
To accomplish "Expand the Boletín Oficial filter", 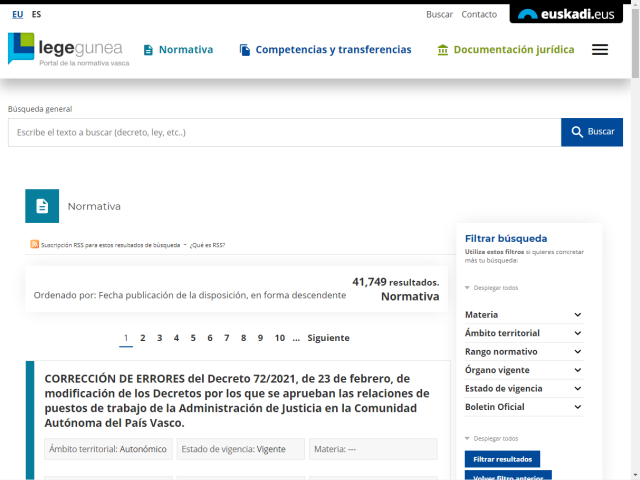I will click(x=524, y=407).
